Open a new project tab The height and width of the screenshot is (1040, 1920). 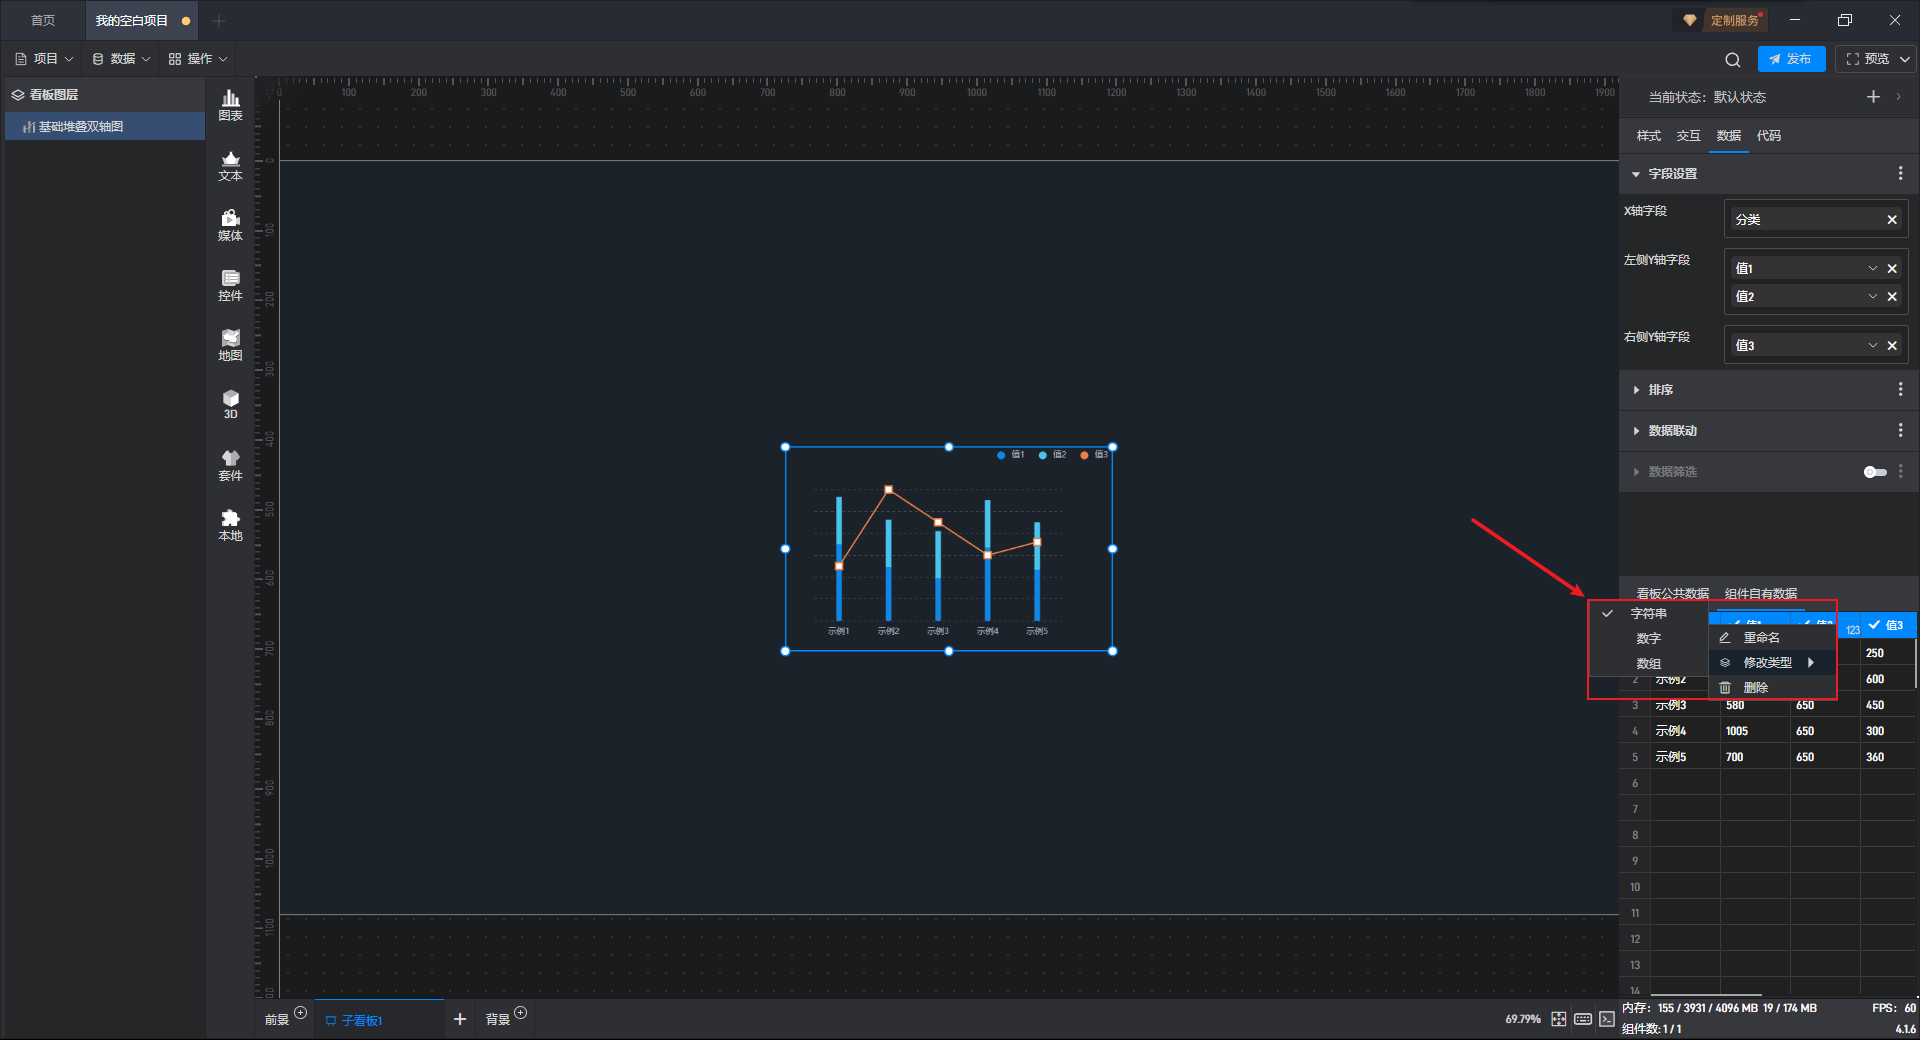[220, 21]
